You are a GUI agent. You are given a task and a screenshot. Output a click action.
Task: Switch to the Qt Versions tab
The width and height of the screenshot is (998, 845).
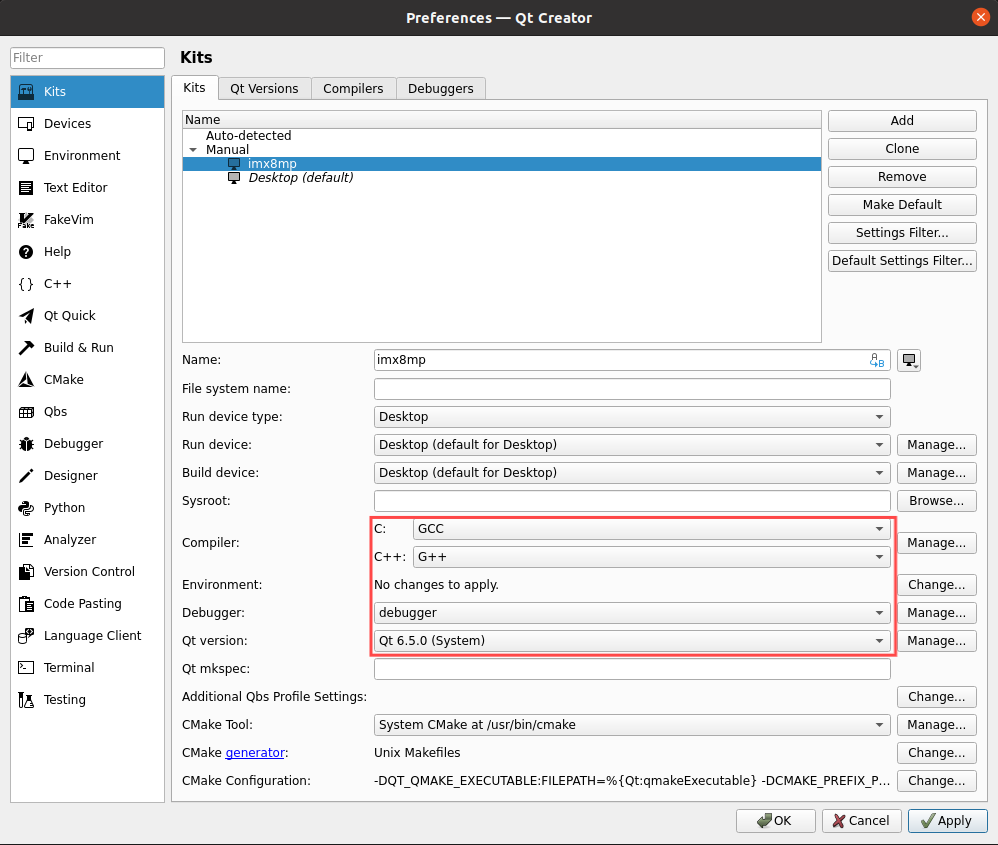[x=264, y=88]
